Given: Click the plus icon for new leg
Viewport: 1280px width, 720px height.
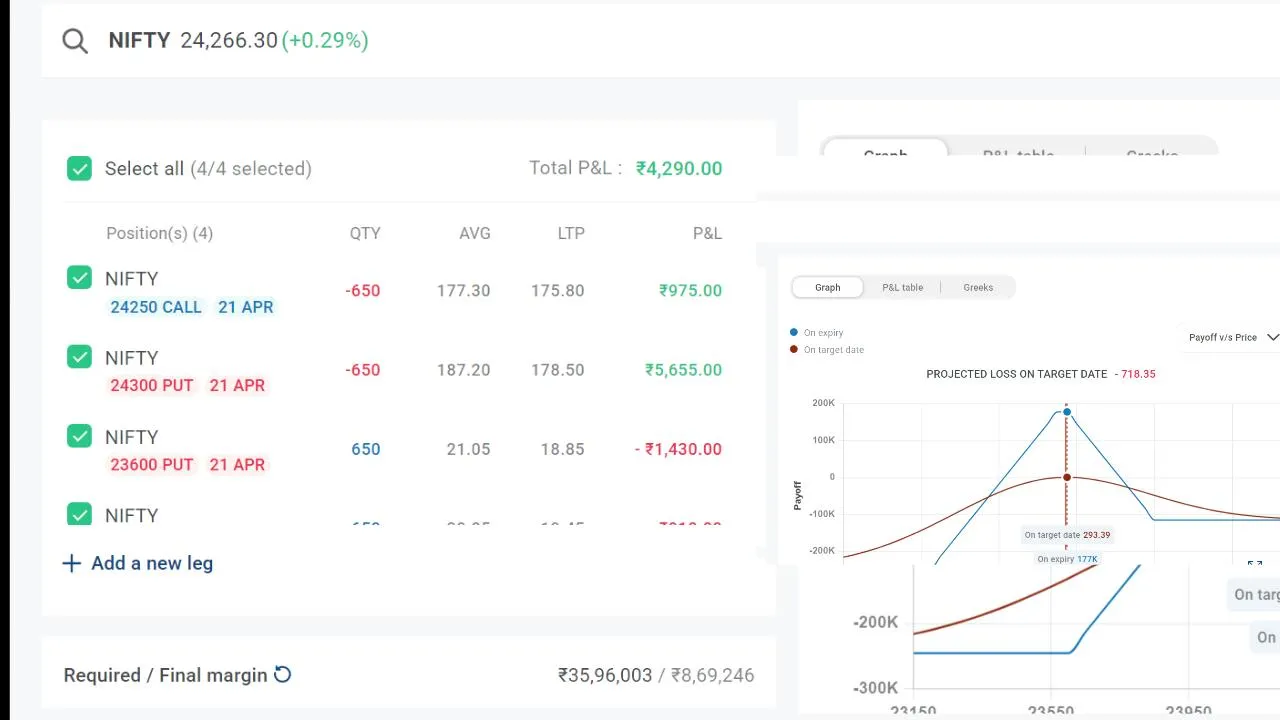Looking at the screenshot, I should [x=72, y=563].
